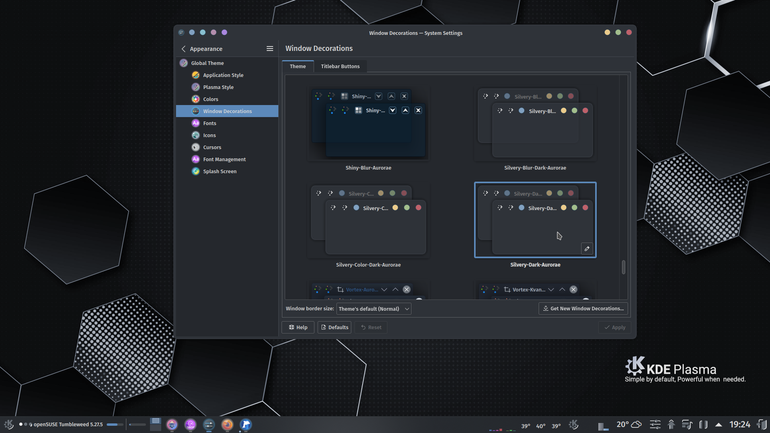The image size is (770, 433).
Task: Switch to the Titlebar Buttons tab
Action: click(340, 66)
